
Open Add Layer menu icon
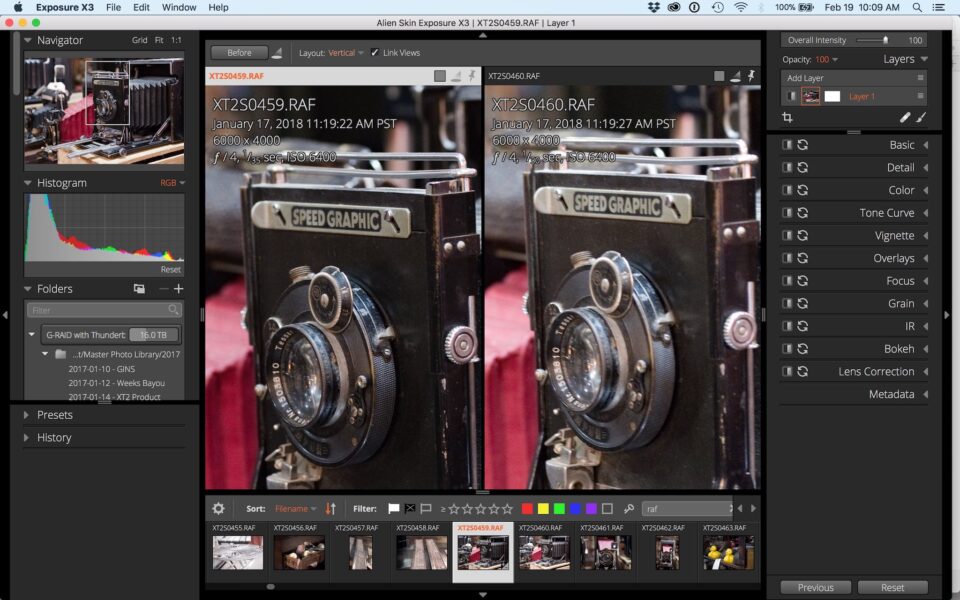click(920, 78)
